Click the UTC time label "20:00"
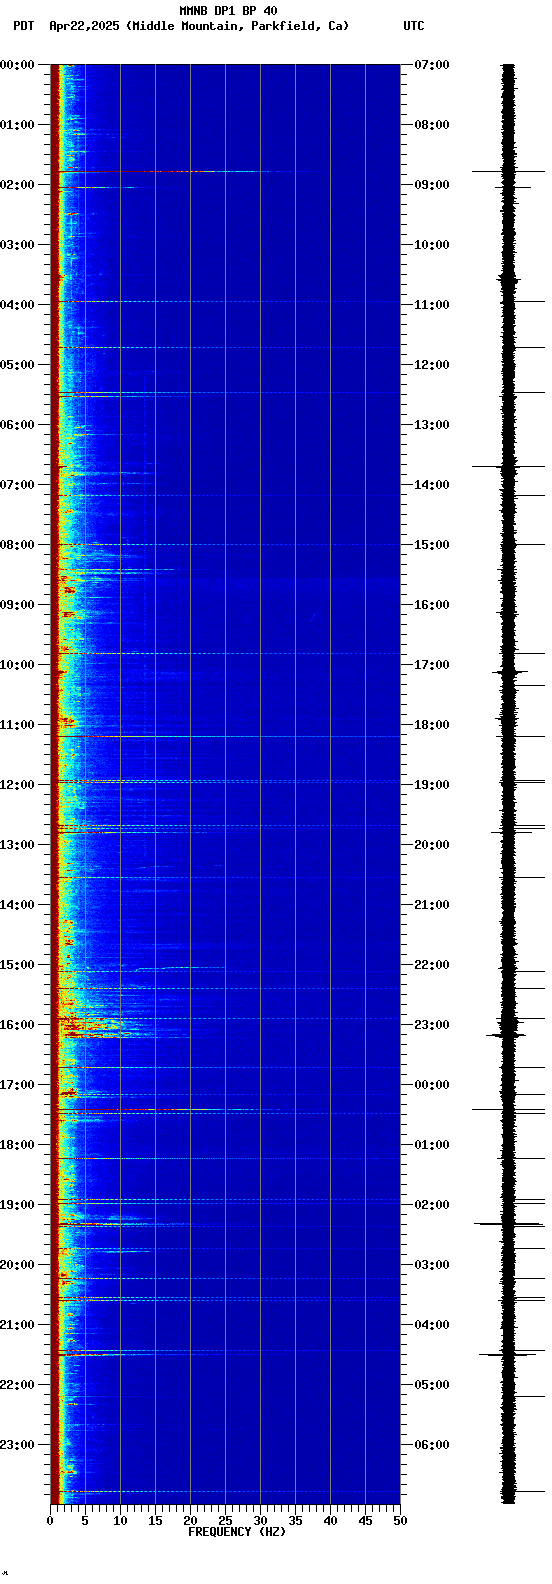 (432, 845)
